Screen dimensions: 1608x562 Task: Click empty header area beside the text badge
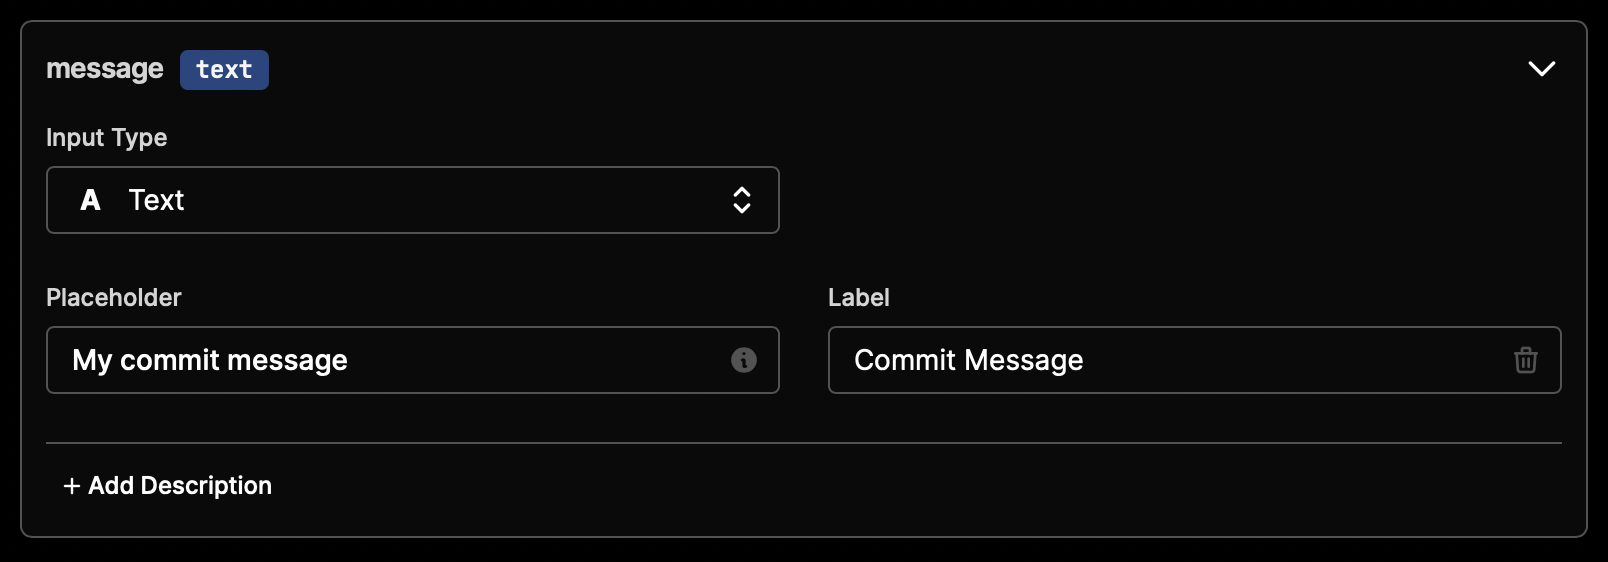pos(890,69)
